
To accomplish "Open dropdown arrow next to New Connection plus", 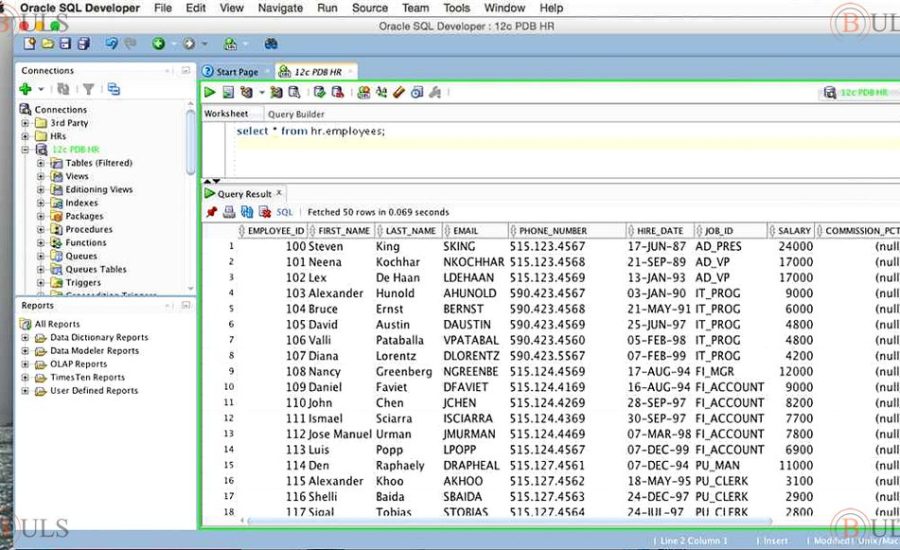I will (x=41, y=89).
